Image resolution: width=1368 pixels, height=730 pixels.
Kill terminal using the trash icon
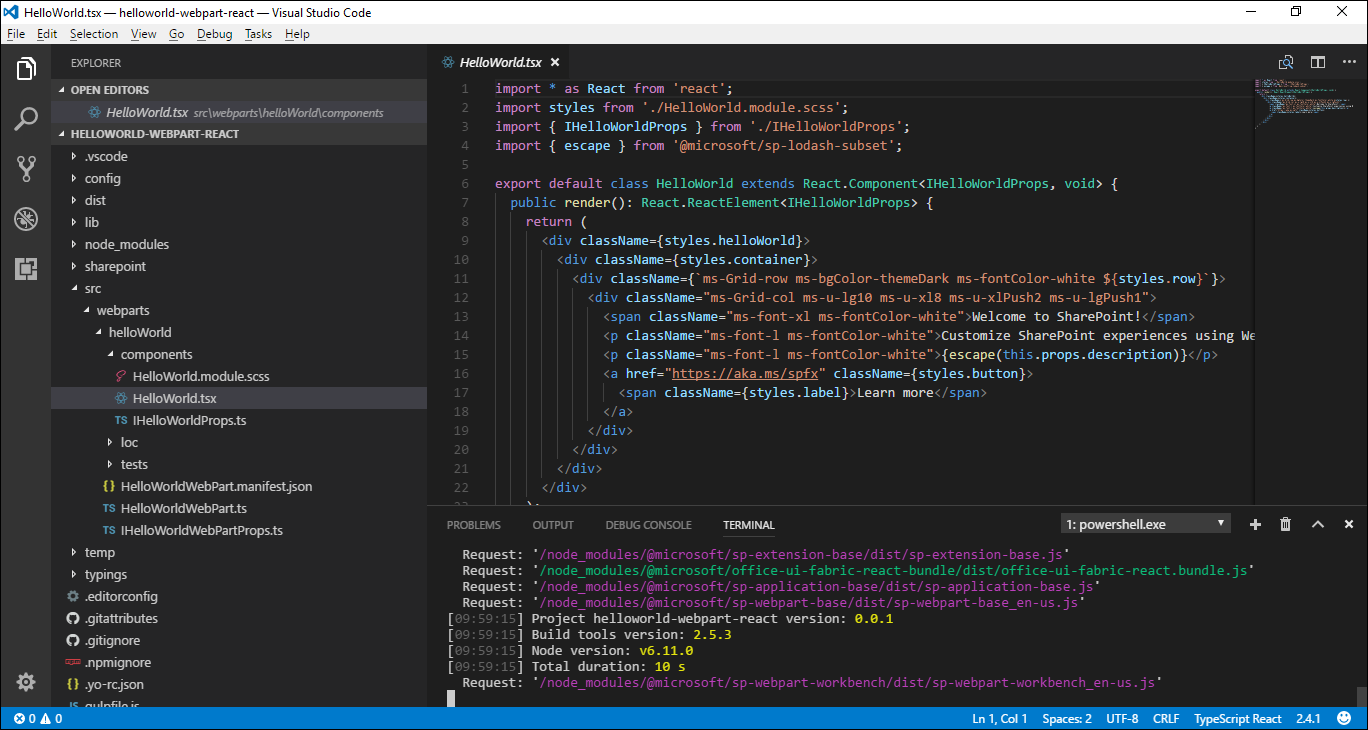click(1286, 524)
